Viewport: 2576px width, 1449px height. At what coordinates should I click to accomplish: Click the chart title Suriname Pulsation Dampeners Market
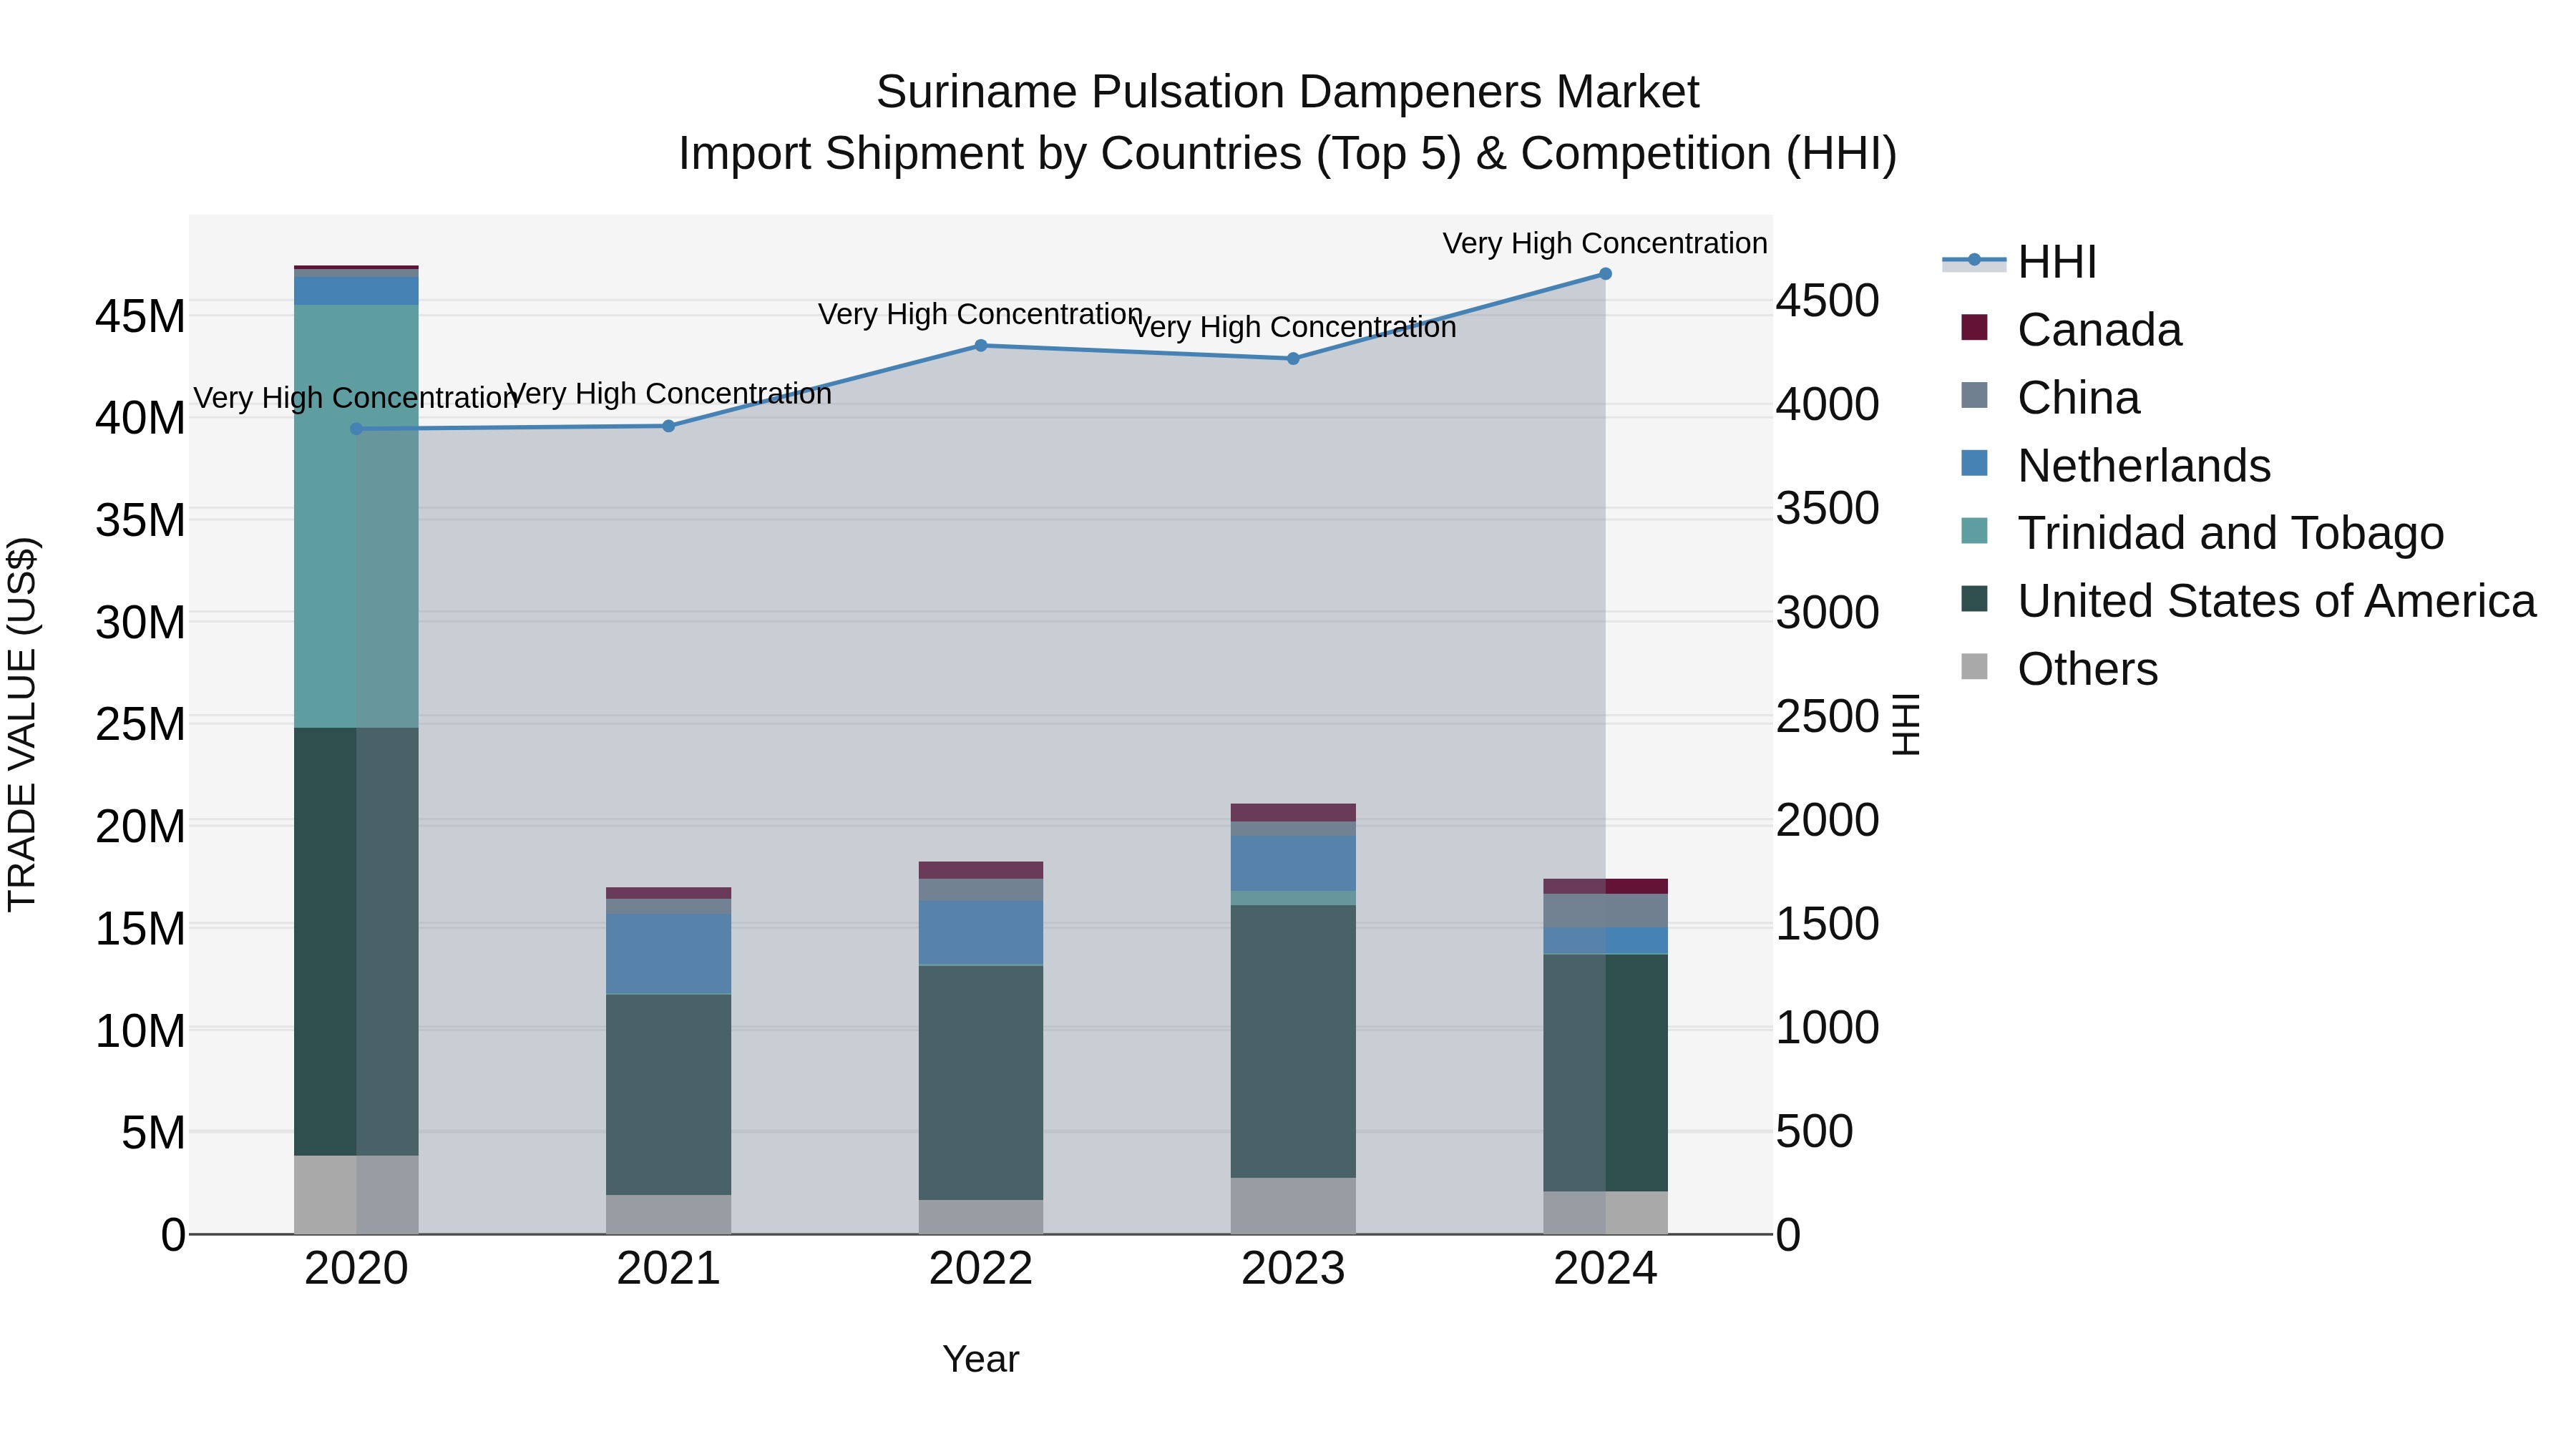pos(1288,92)
